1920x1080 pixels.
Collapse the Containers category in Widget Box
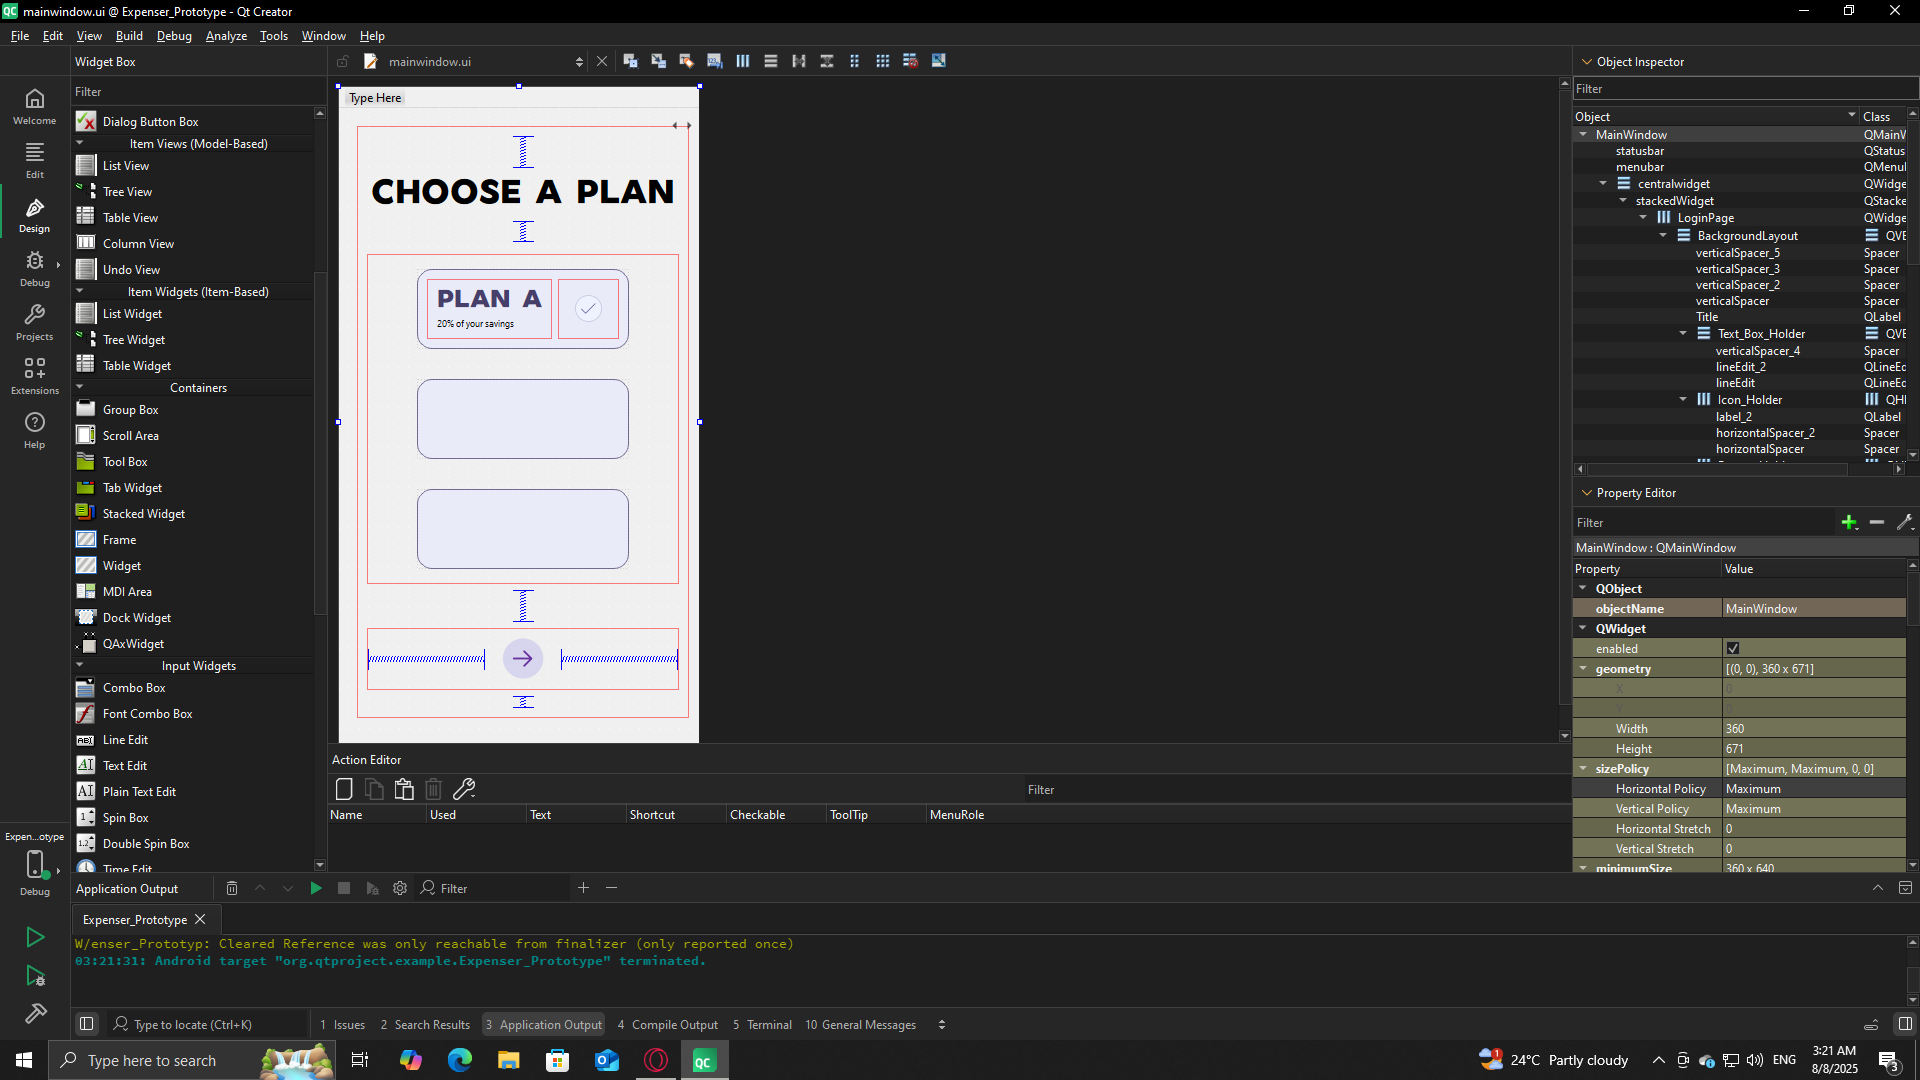(80, 387)
